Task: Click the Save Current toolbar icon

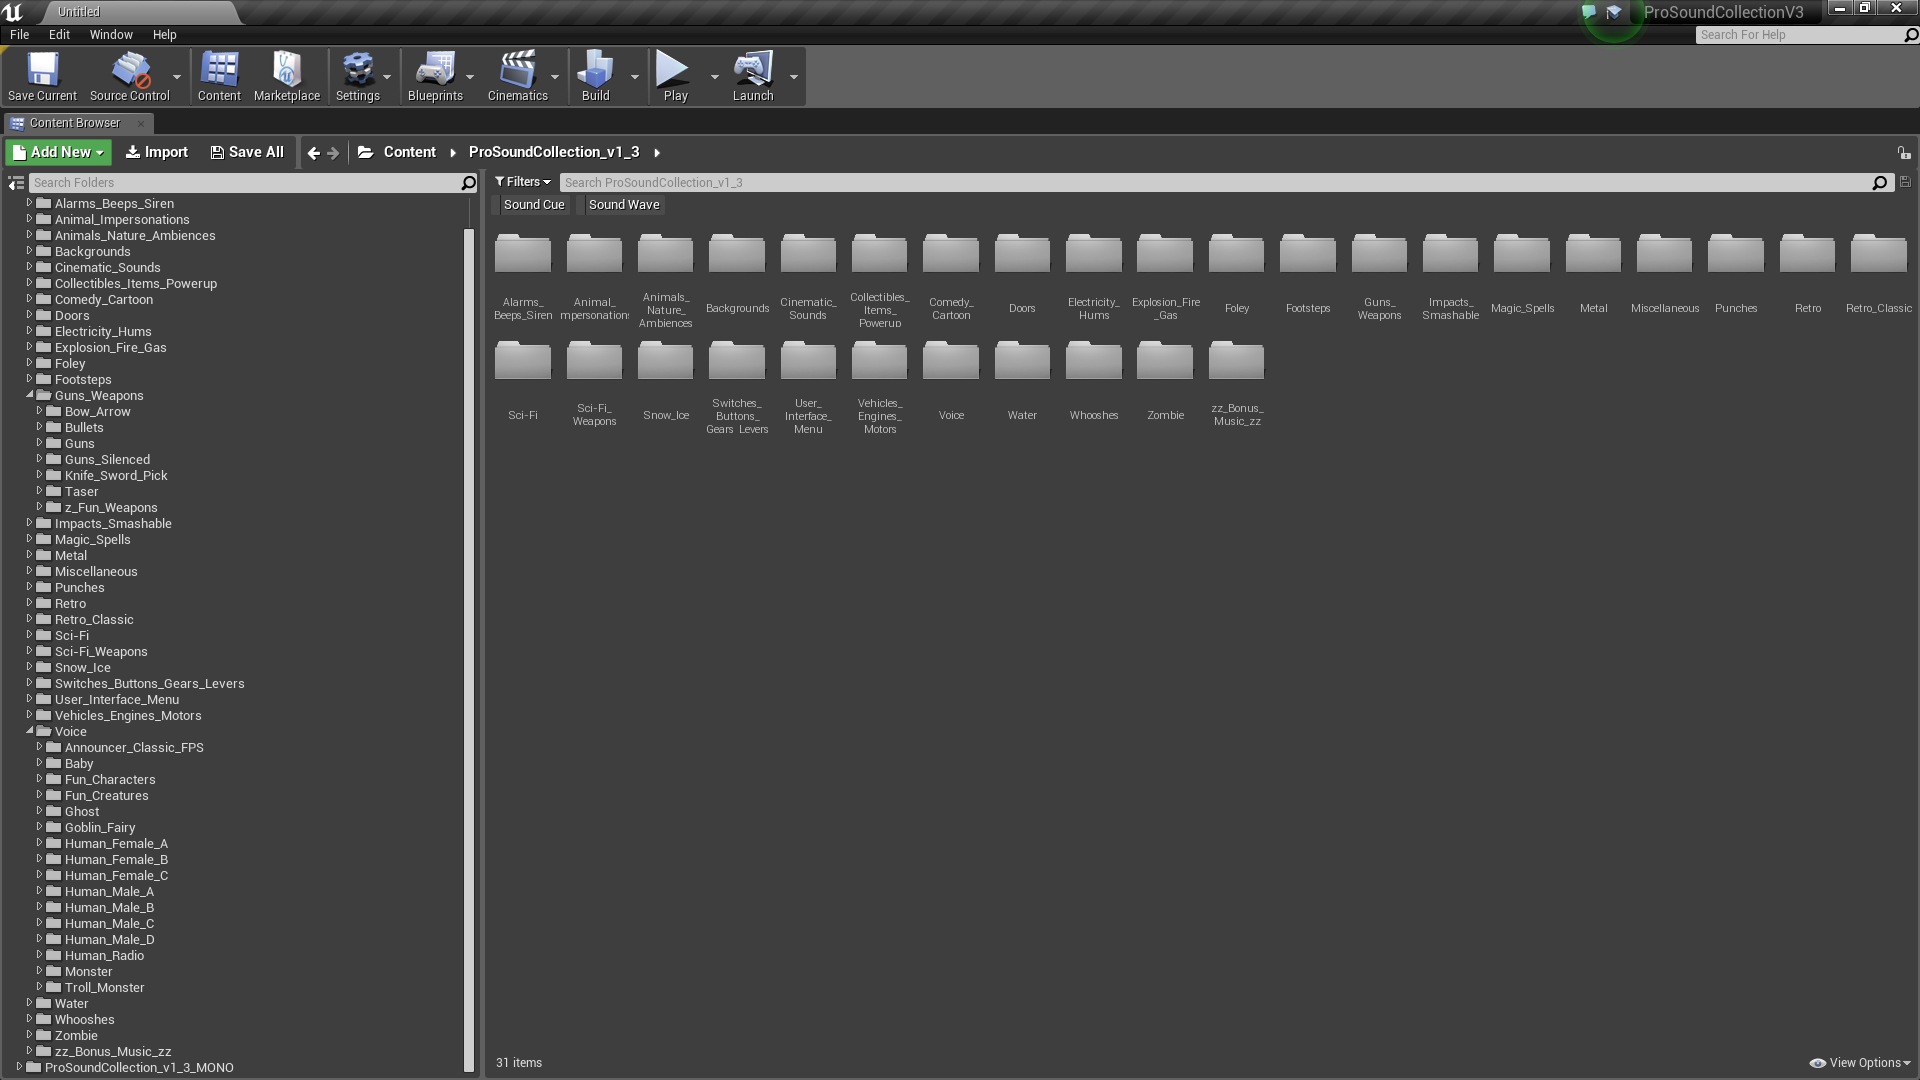Action: point(42,76)
